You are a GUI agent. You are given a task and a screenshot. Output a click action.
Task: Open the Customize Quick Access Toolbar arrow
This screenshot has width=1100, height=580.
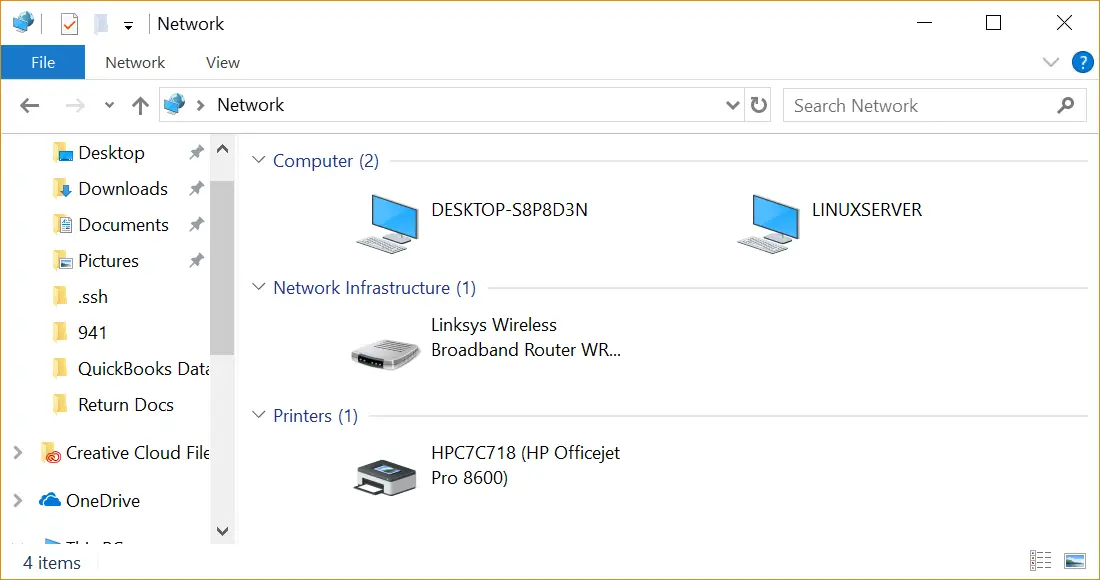pyautogui.click(x=128, y=26)
